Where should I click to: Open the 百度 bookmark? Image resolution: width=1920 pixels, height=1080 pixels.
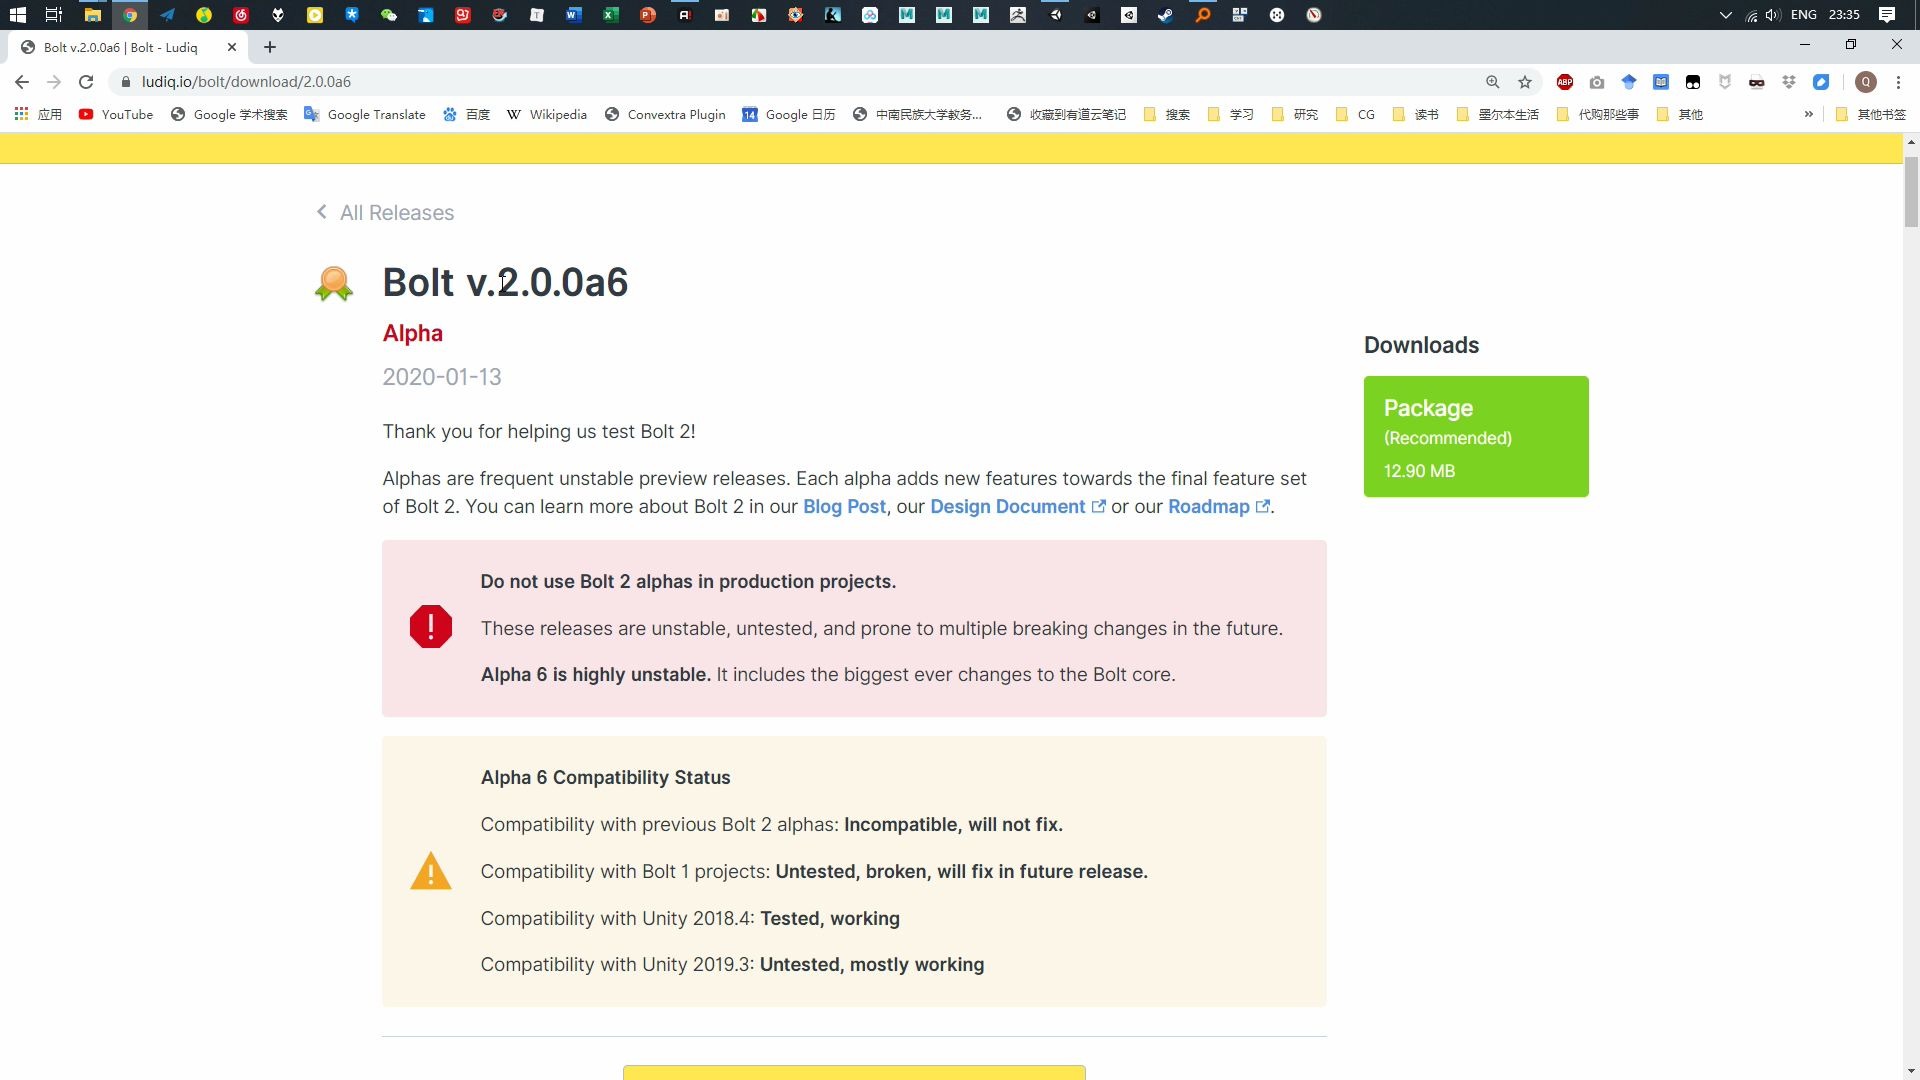click(466, 114)
